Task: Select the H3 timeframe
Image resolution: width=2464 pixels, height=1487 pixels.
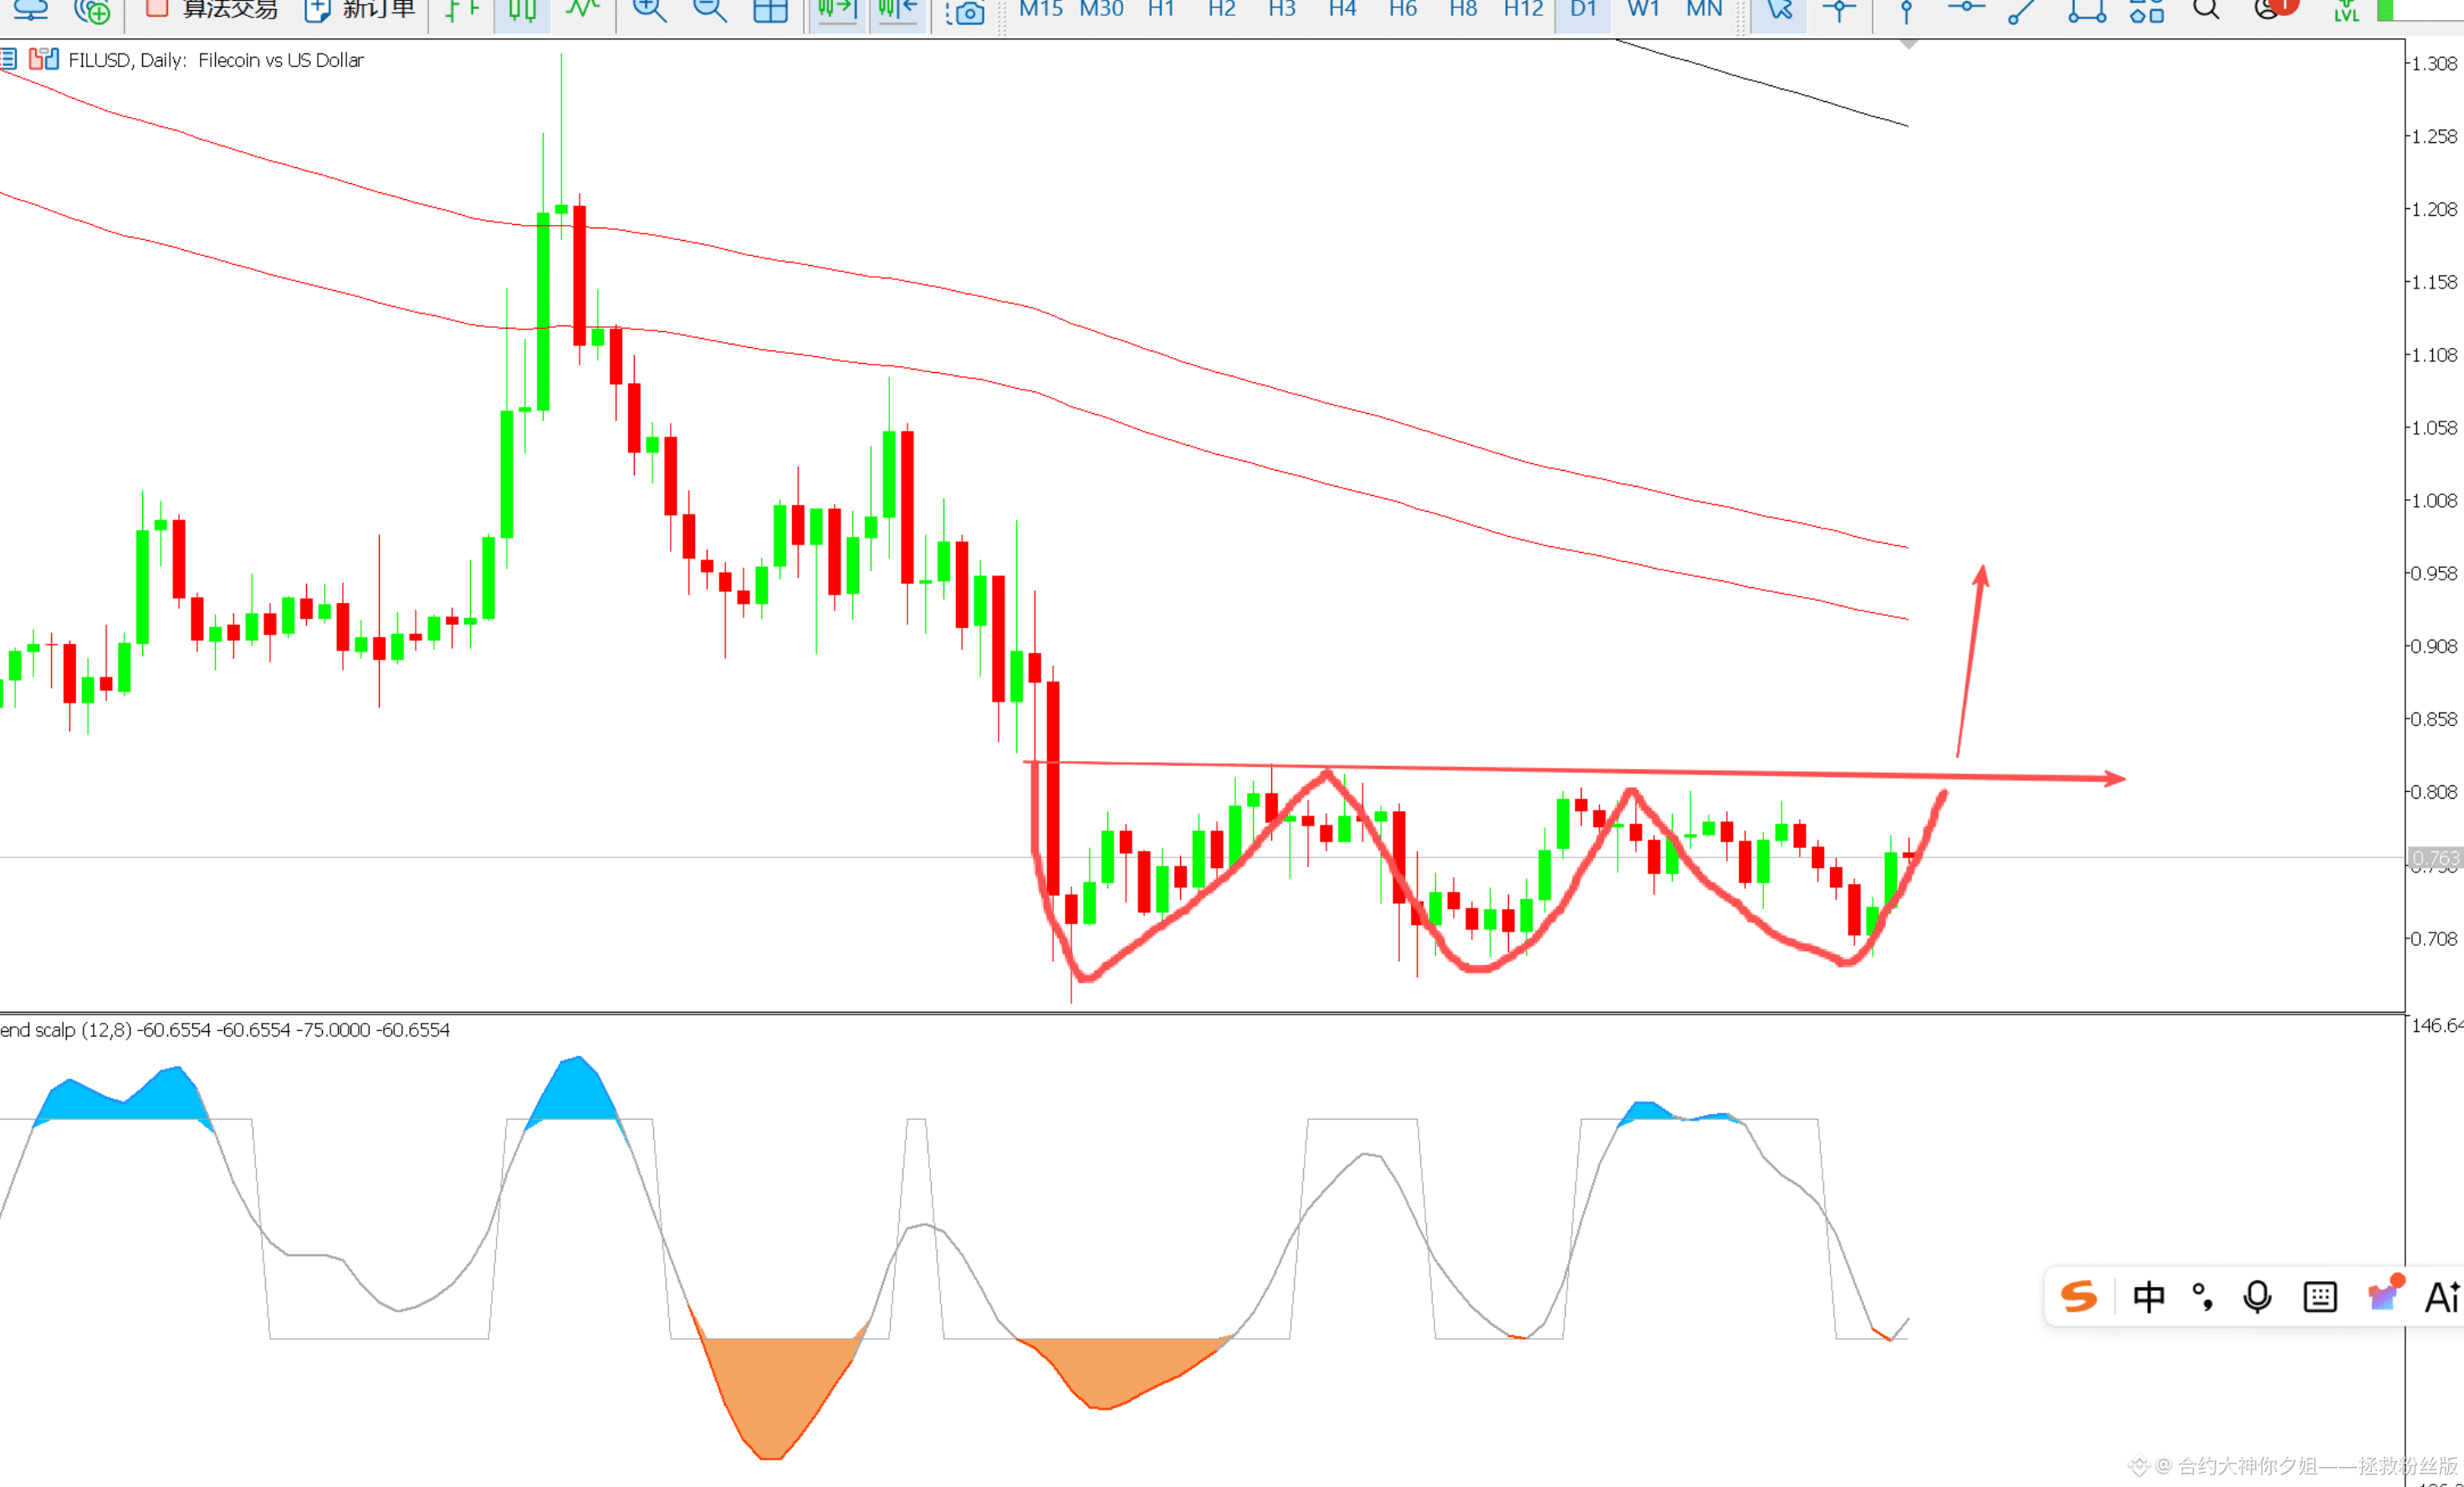Action: click(x=1281, y=9)
